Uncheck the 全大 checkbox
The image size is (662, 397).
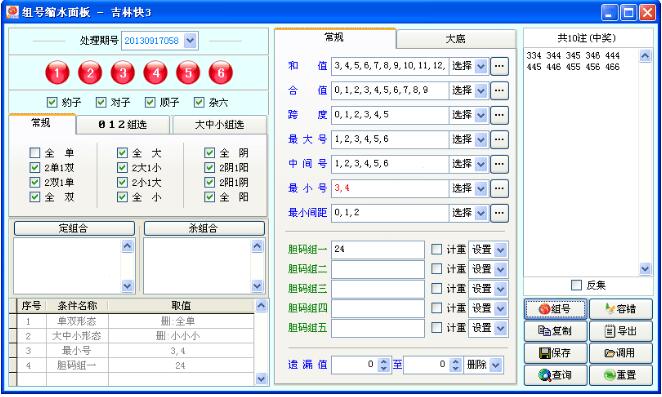[122, 152]
